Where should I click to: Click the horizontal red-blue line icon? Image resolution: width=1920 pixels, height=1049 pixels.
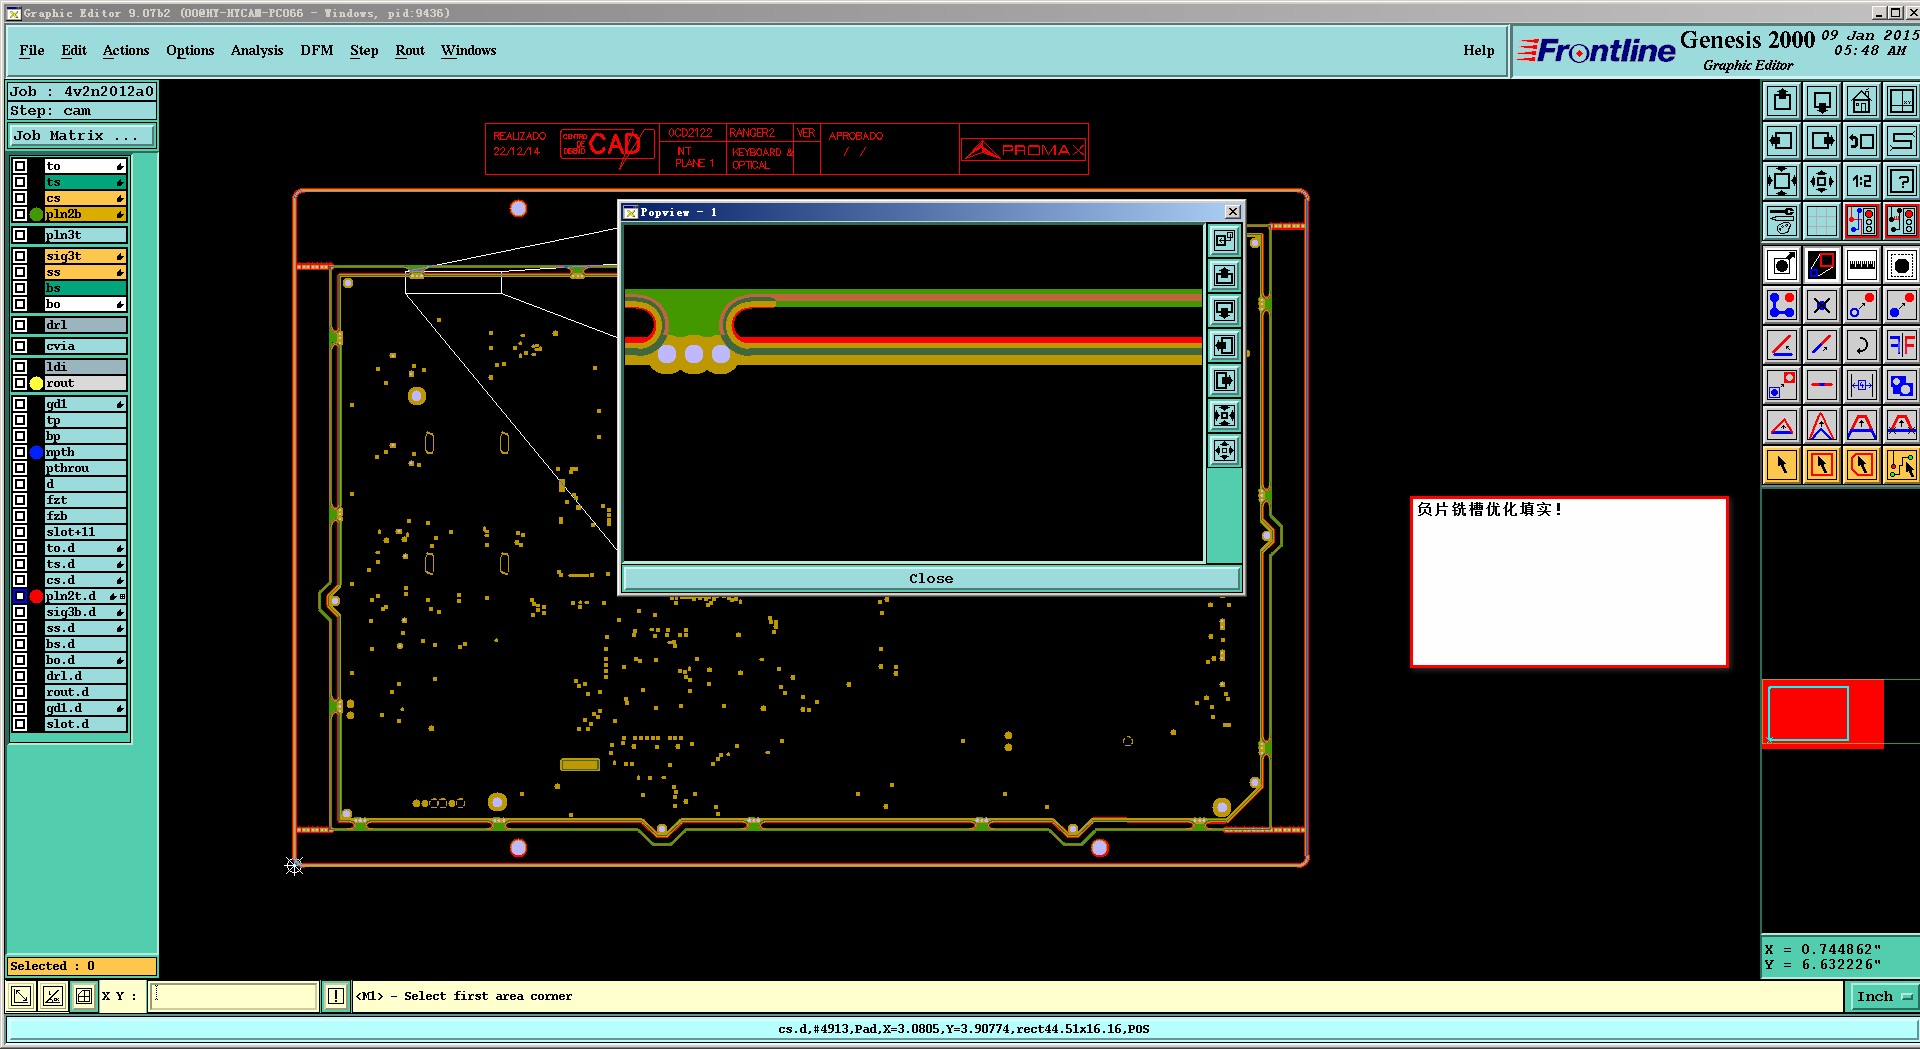tap(1822, 385)
